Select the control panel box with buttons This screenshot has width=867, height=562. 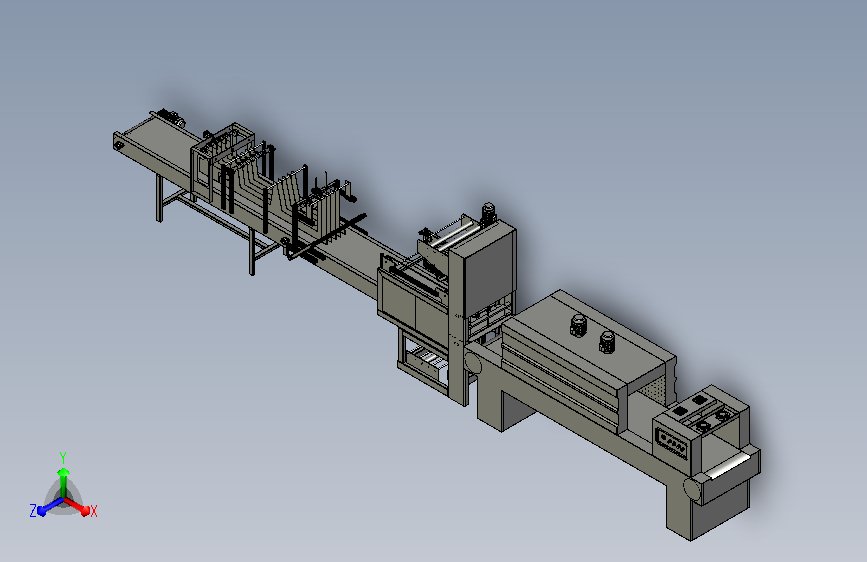click(671, 443)
